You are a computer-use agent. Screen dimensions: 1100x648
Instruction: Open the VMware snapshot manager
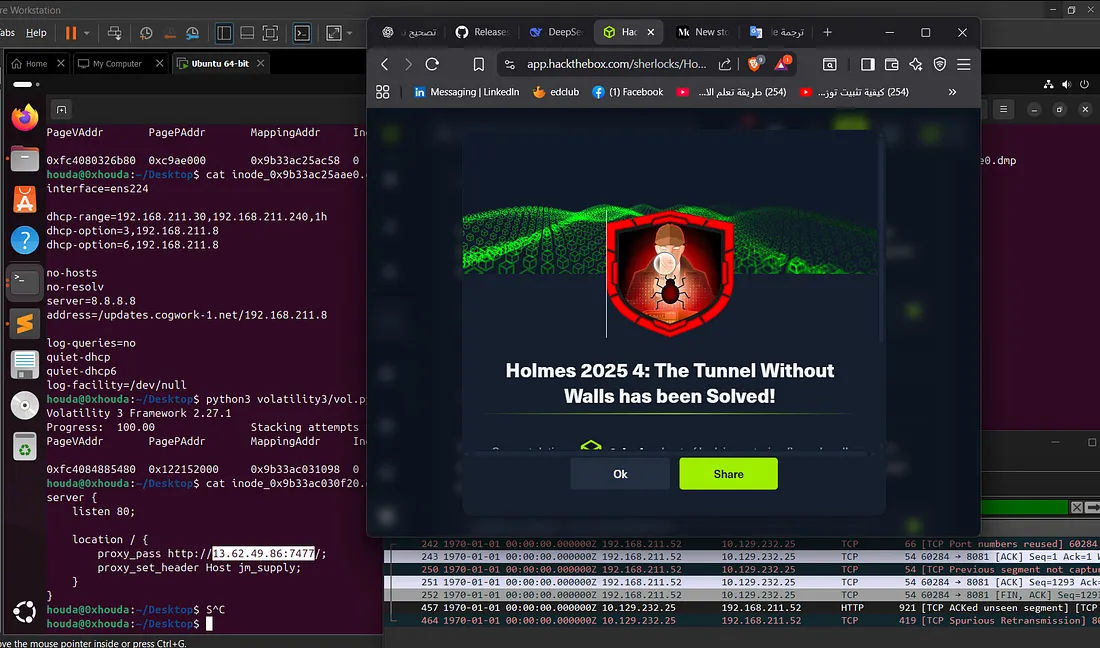tap(192, 33)
